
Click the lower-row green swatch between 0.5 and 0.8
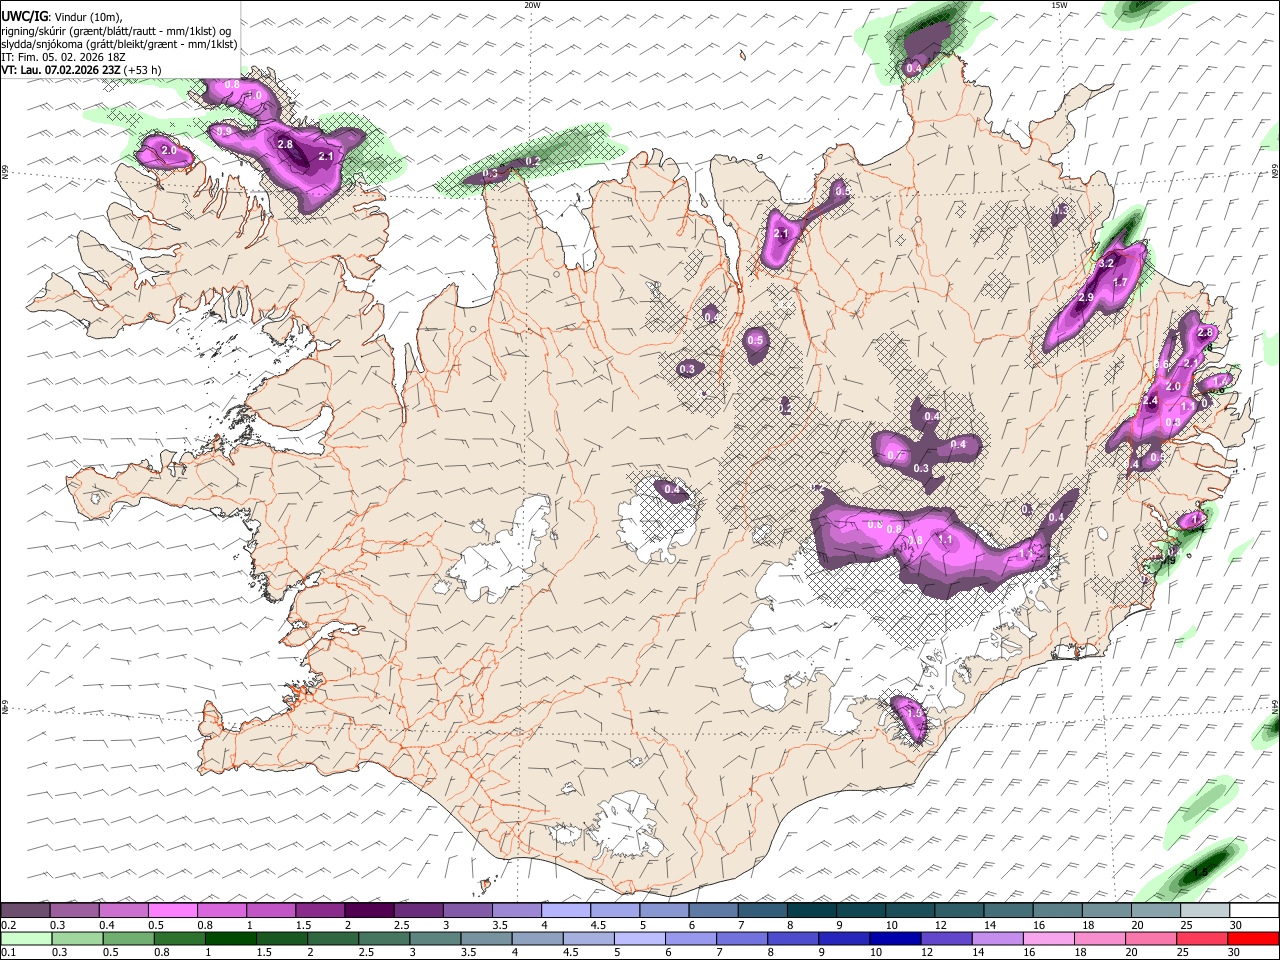coord(179,938)
